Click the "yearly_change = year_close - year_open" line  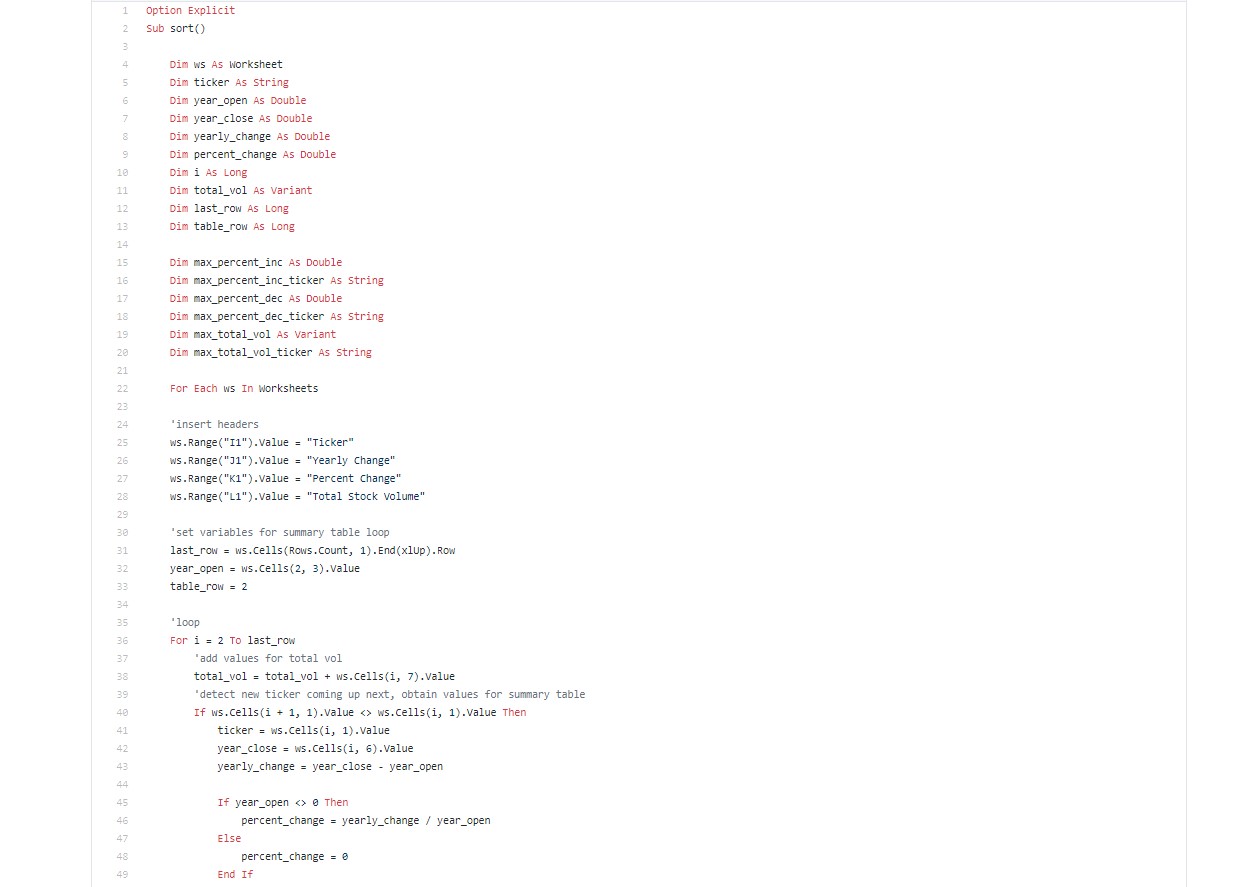pyautogui.click(x=330, y=766)
